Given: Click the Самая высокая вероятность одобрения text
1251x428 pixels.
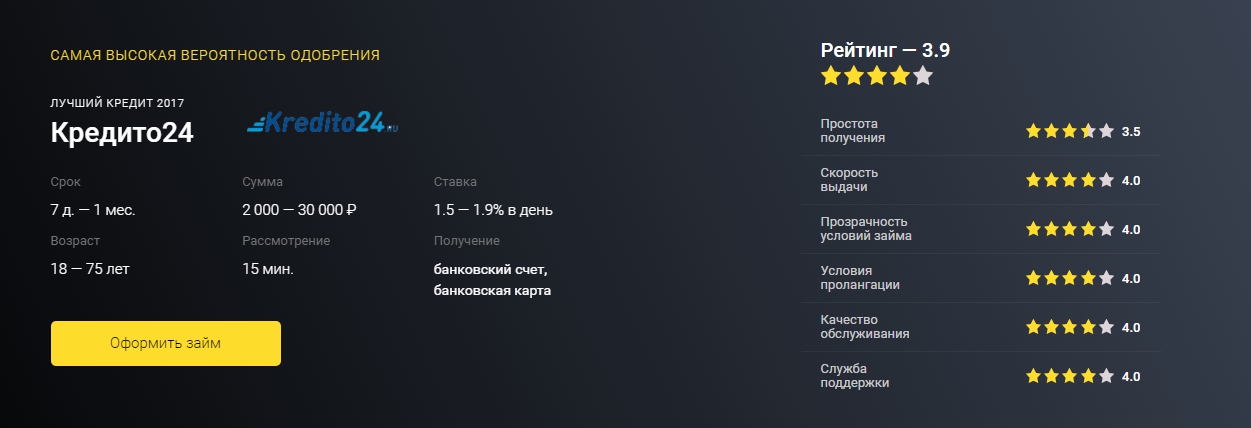Looking at the screenshot, I should pyautogui.click(x=215, y=55).
